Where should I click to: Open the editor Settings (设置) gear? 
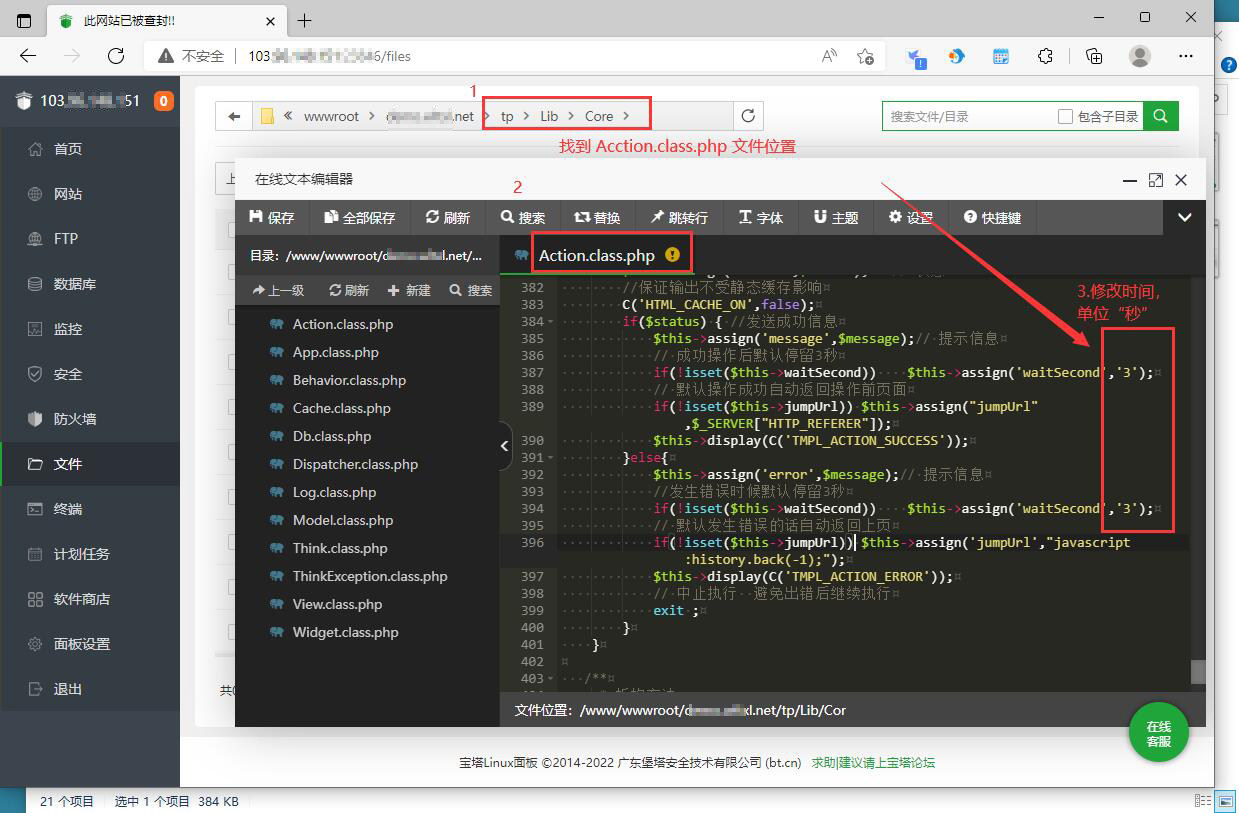(911, 217)
